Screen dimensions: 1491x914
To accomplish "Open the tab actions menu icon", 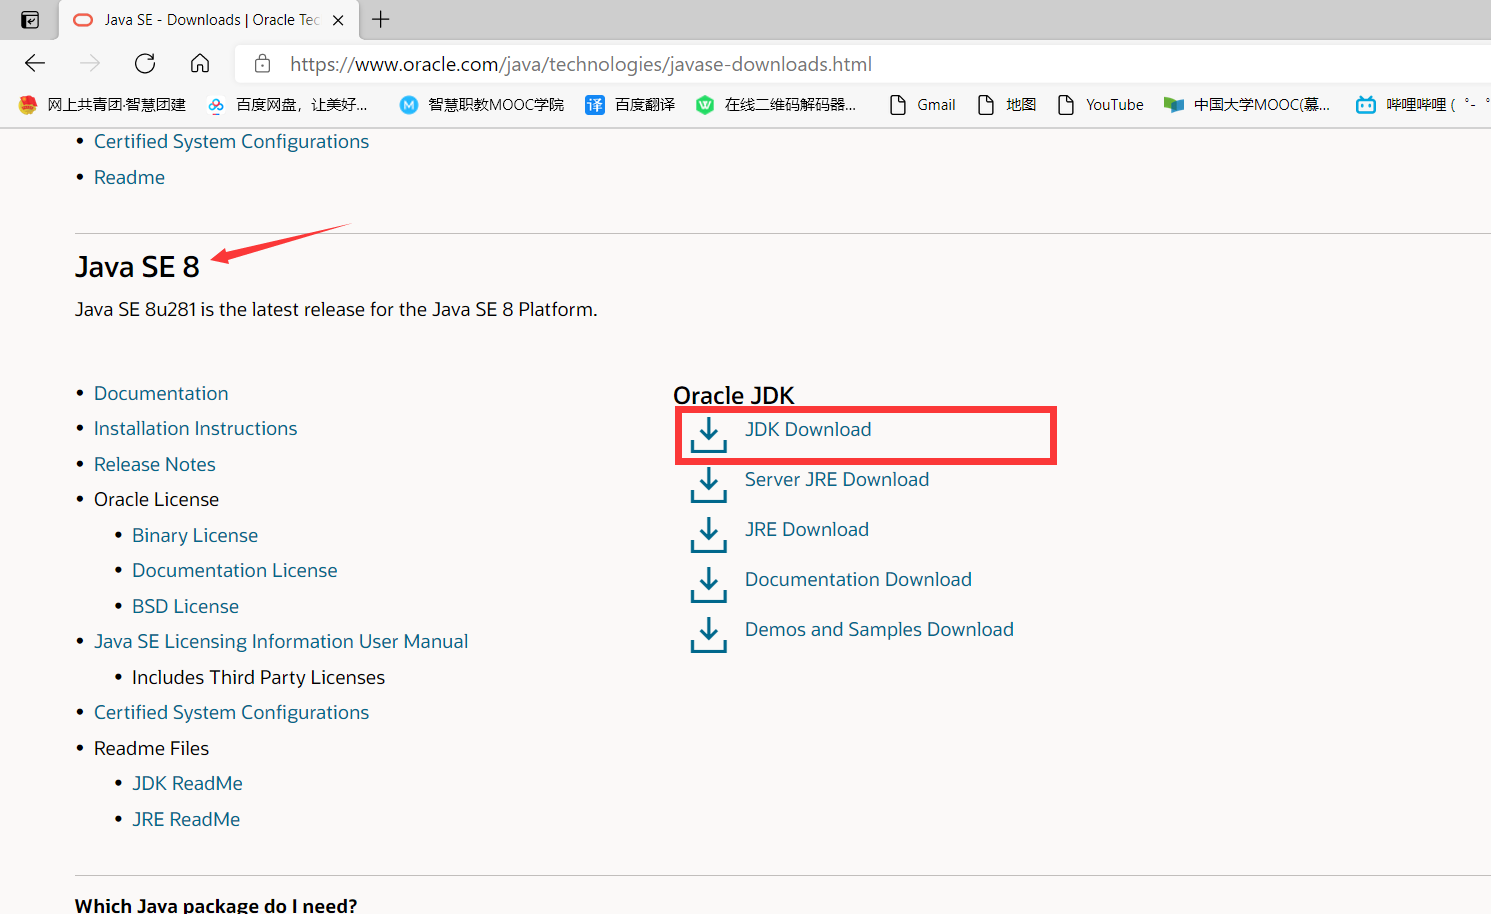I will coord(30,20).
